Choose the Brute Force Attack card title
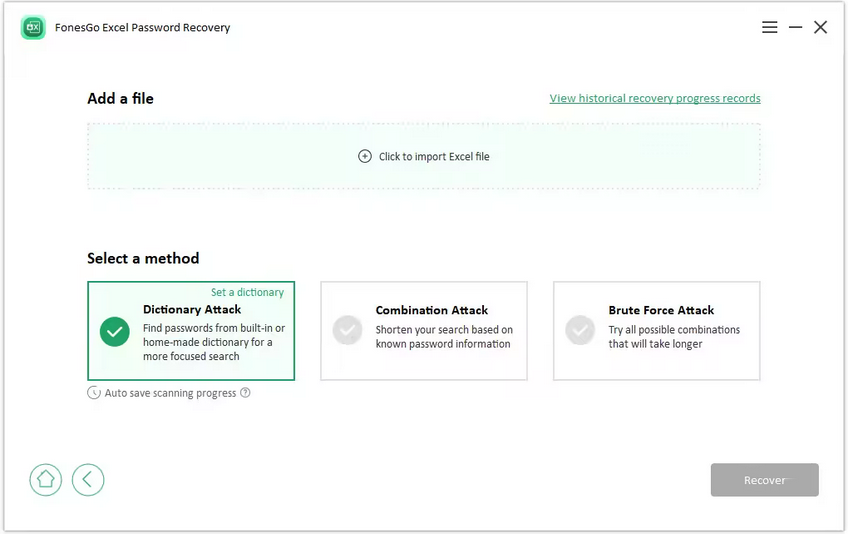The image size is (848, 534). click(x=661, y=311)
